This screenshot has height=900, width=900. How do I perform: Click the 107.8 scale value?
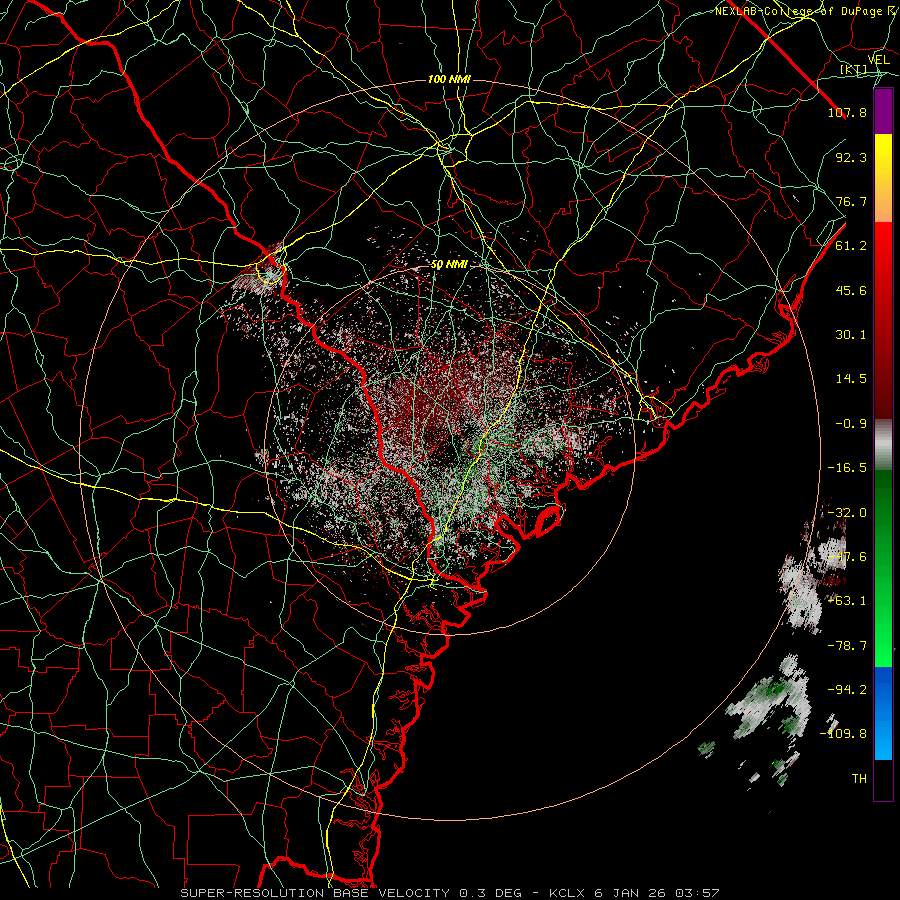(x=847, y=112)
